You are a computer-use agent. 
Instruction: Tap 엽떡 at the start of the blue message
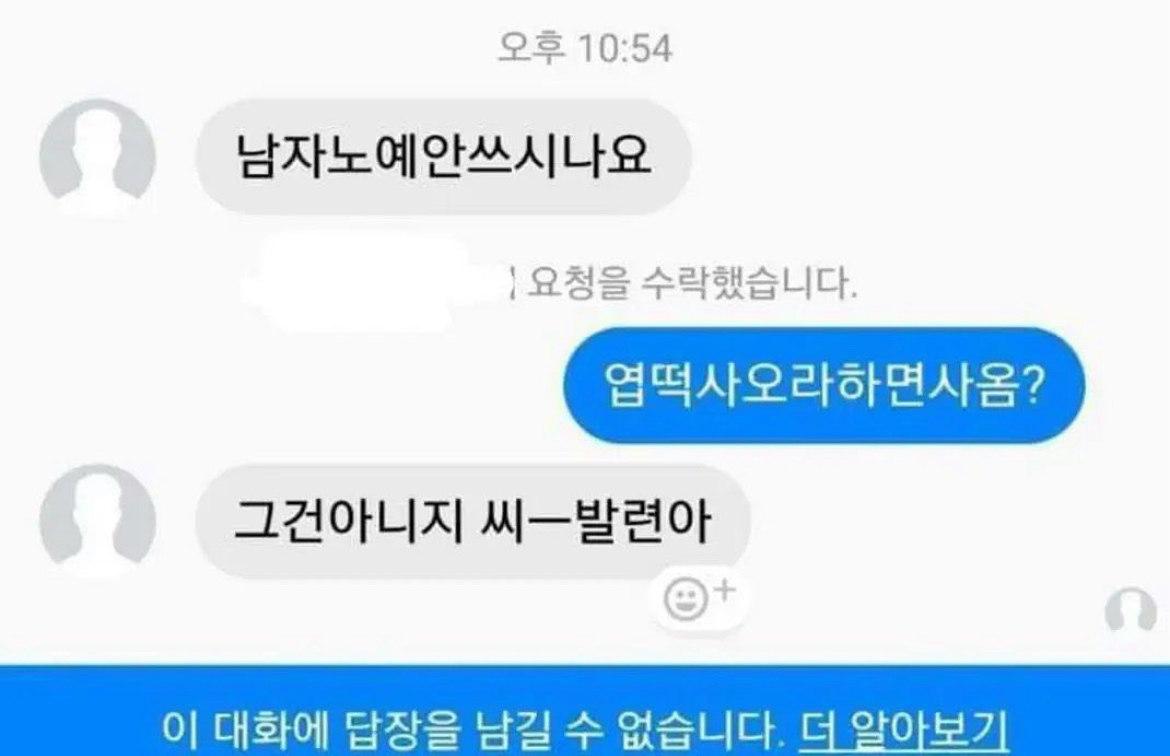coord(648,386)
